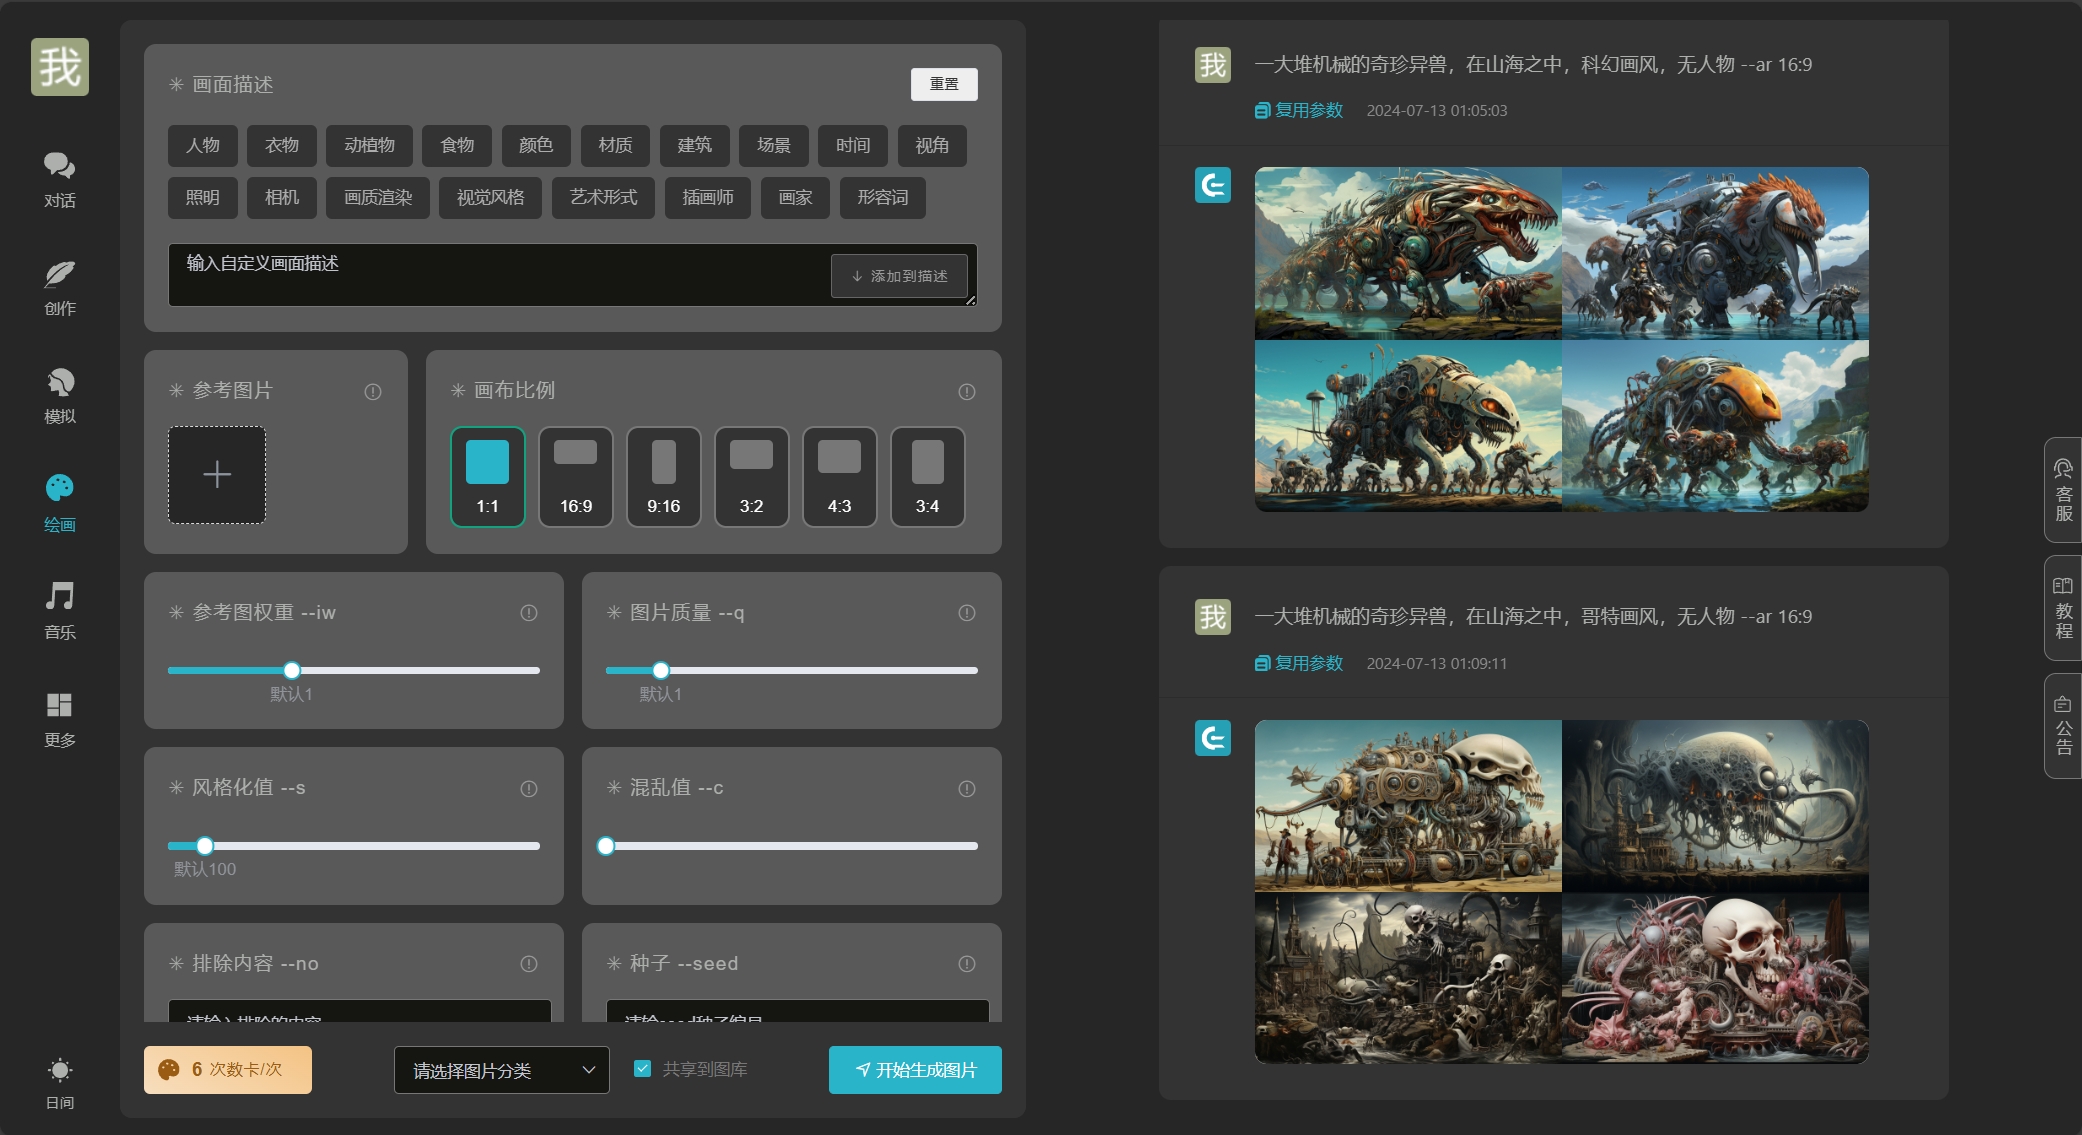Viewport: 2082px width, 1135px height.
Task: Click the 6 次数卡/次 cost button
Action: (x=228, y=1070)
